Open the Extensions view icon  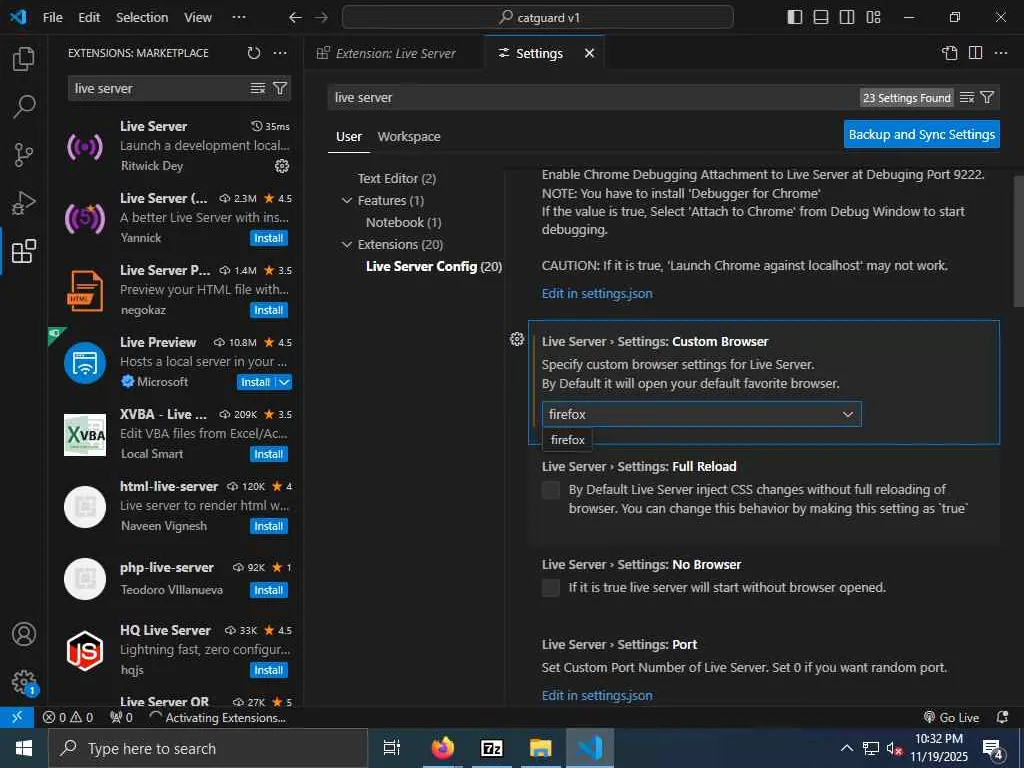[24, 251]
